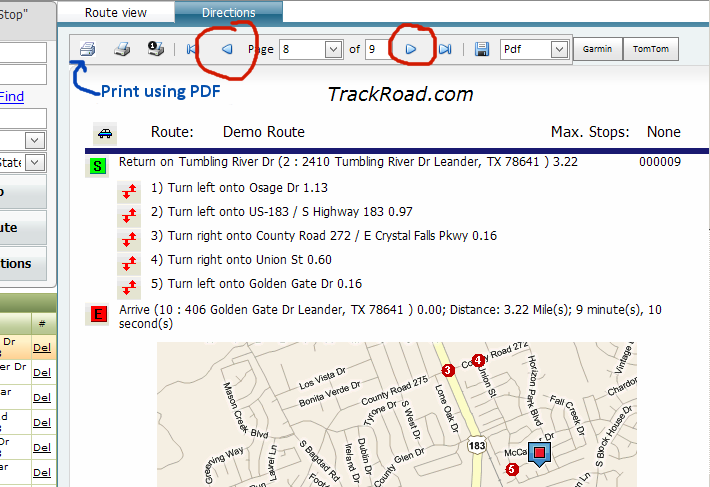Click the turn icon for Osage Dr step

(129, 192)
